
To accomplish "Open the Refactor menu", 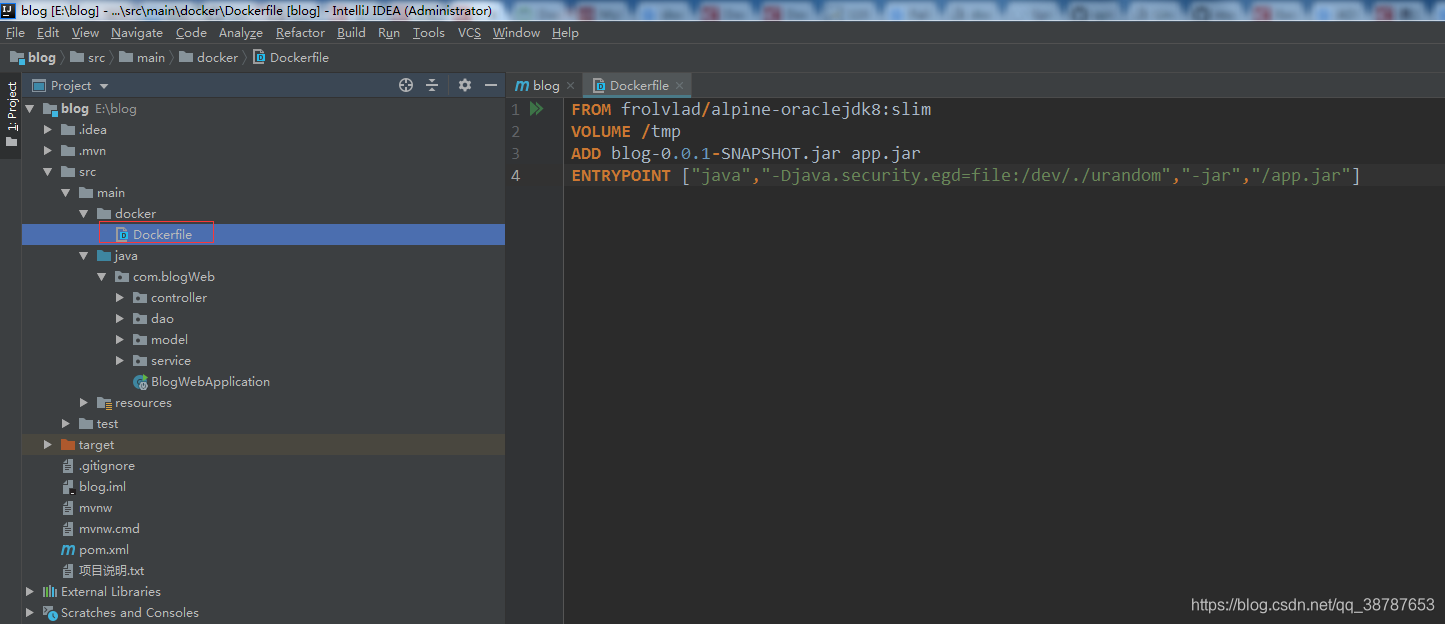I will [x=300, y=33].
